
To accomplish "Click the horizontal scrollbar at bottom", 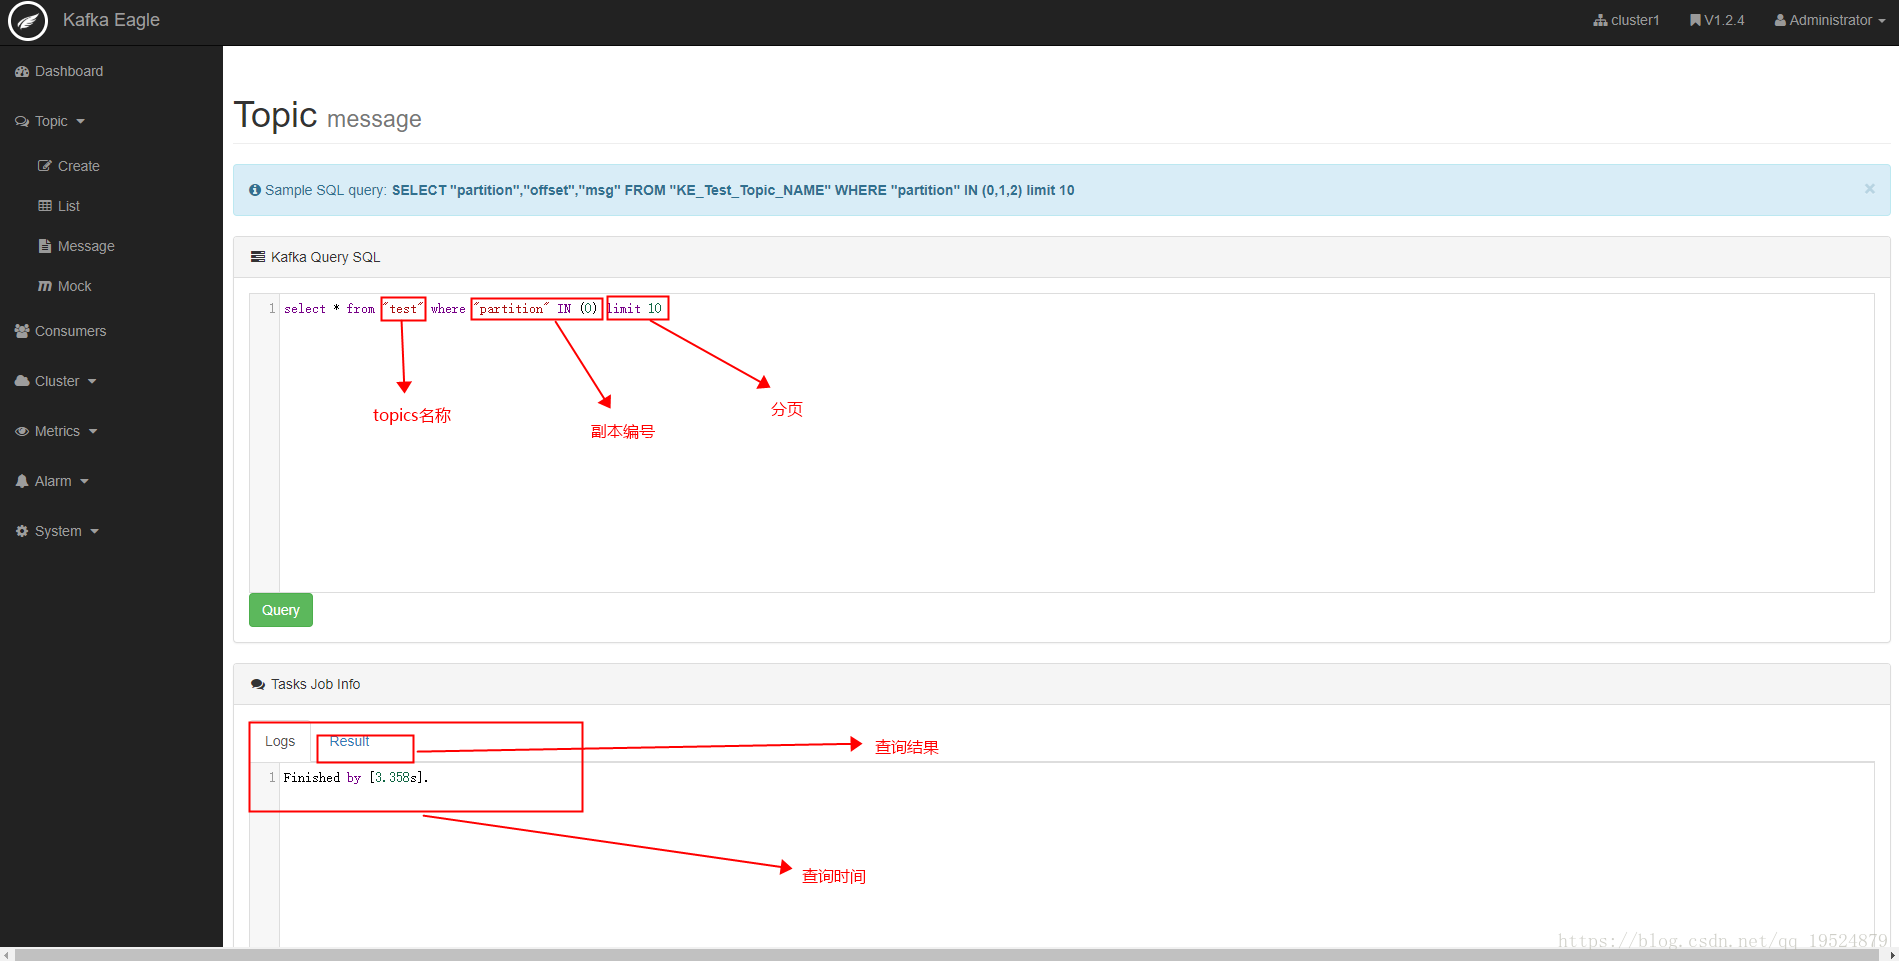I will click(948, 955).
